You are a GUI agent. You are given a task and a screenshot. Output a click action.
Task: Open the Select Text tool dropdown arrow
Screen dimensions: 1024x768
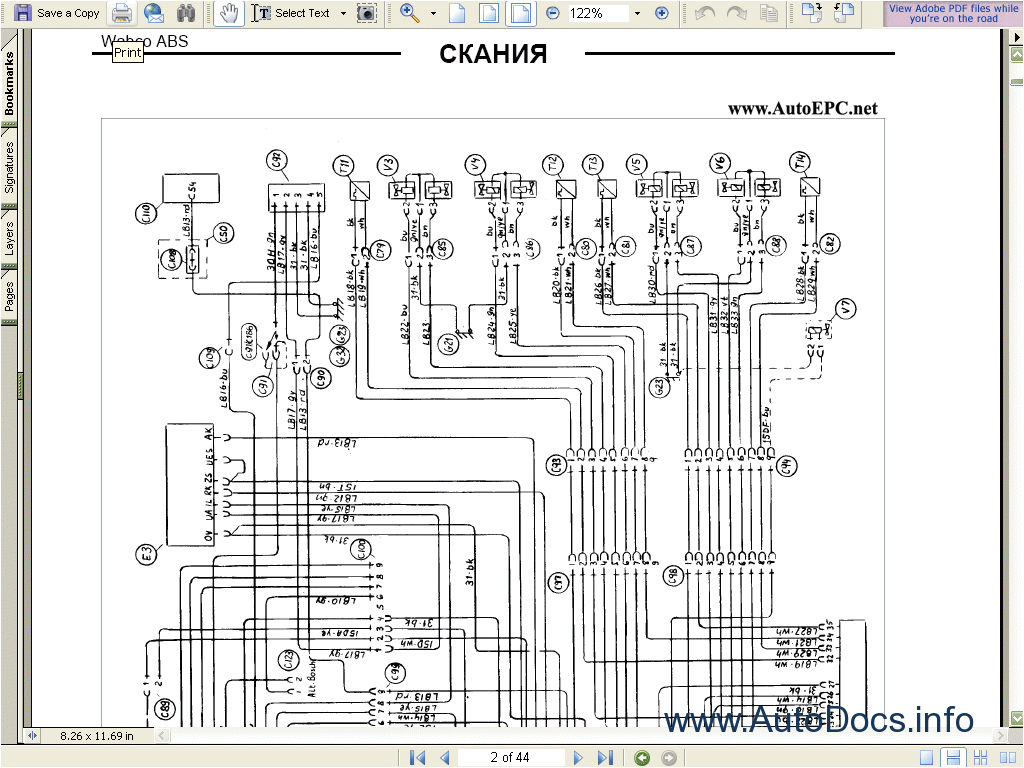pos(343,13)
